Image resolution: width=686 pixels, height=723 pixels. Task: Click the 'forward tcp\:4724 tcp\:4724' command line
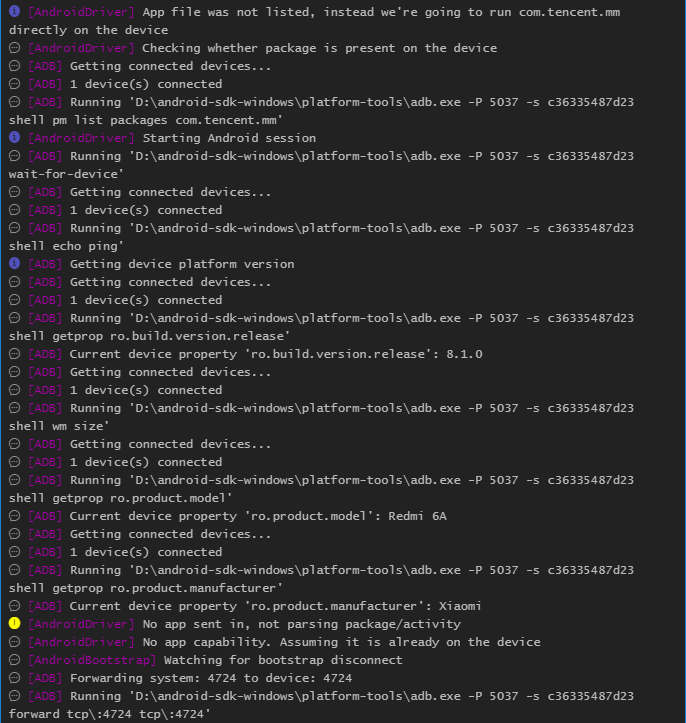(110, 714)
